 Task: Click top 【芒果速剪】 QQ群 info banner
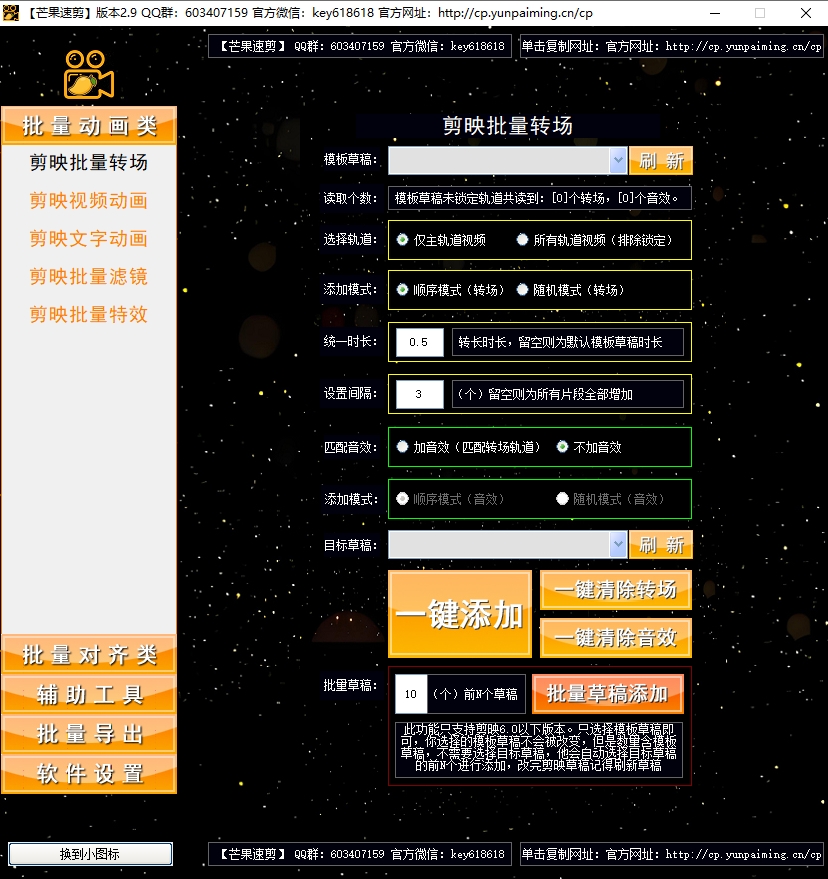pos(360,46)
